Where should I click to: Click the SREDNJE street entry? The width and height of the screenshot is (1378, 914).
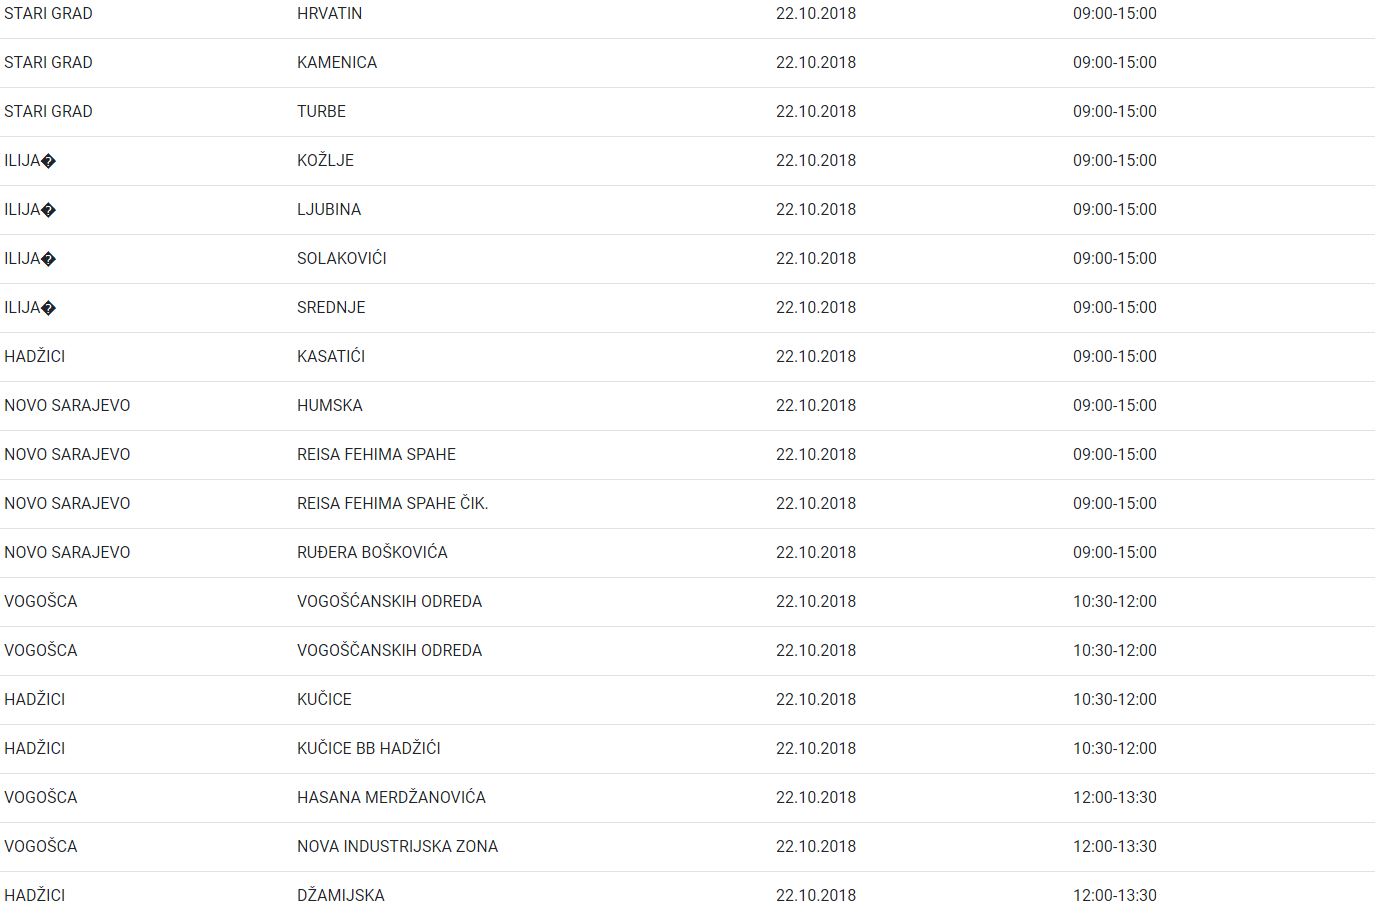click(x=331, y=308)
